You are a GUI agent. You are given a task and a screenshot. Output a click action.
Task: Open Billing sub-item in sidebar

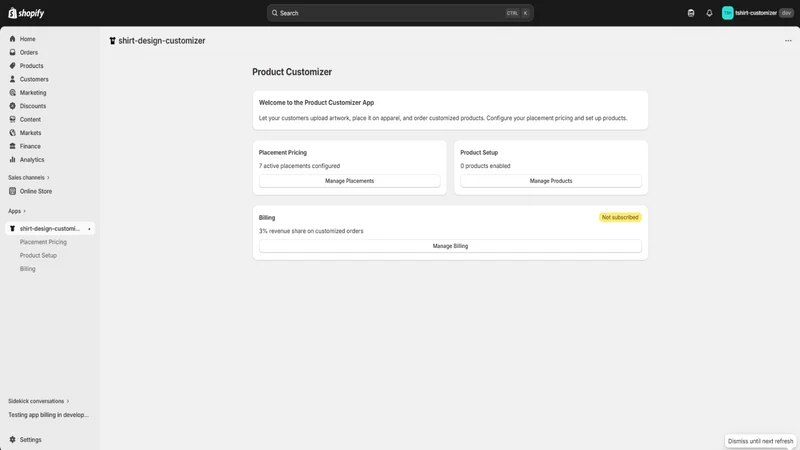click(x=28, y=268)
